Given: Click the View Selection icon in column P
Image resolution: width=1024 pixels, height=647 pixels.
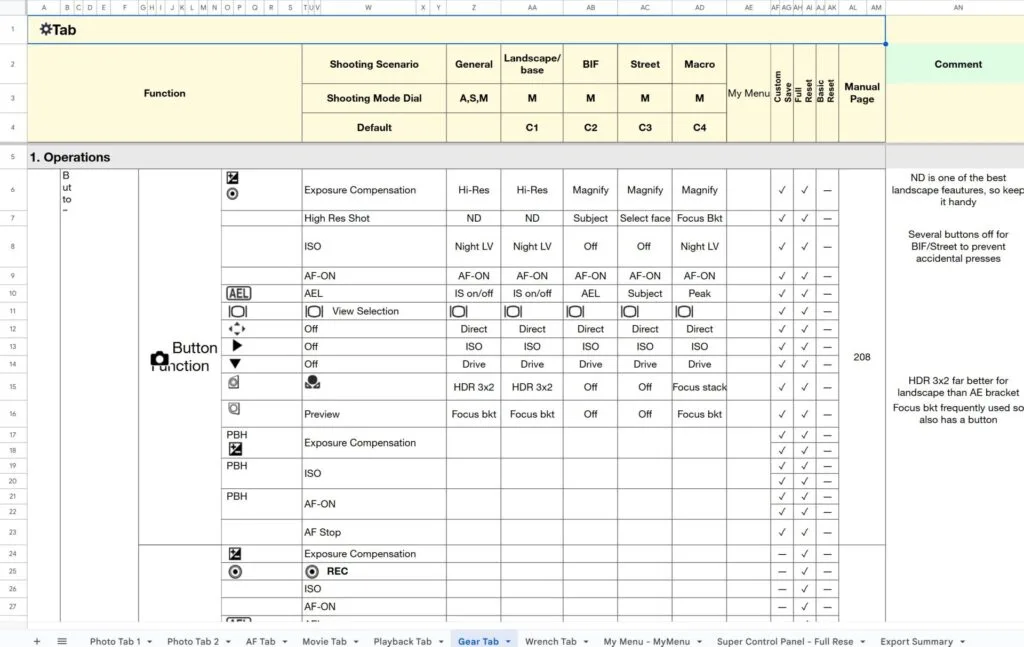Looking at the screenshot, I should click(x=238, y=311).
